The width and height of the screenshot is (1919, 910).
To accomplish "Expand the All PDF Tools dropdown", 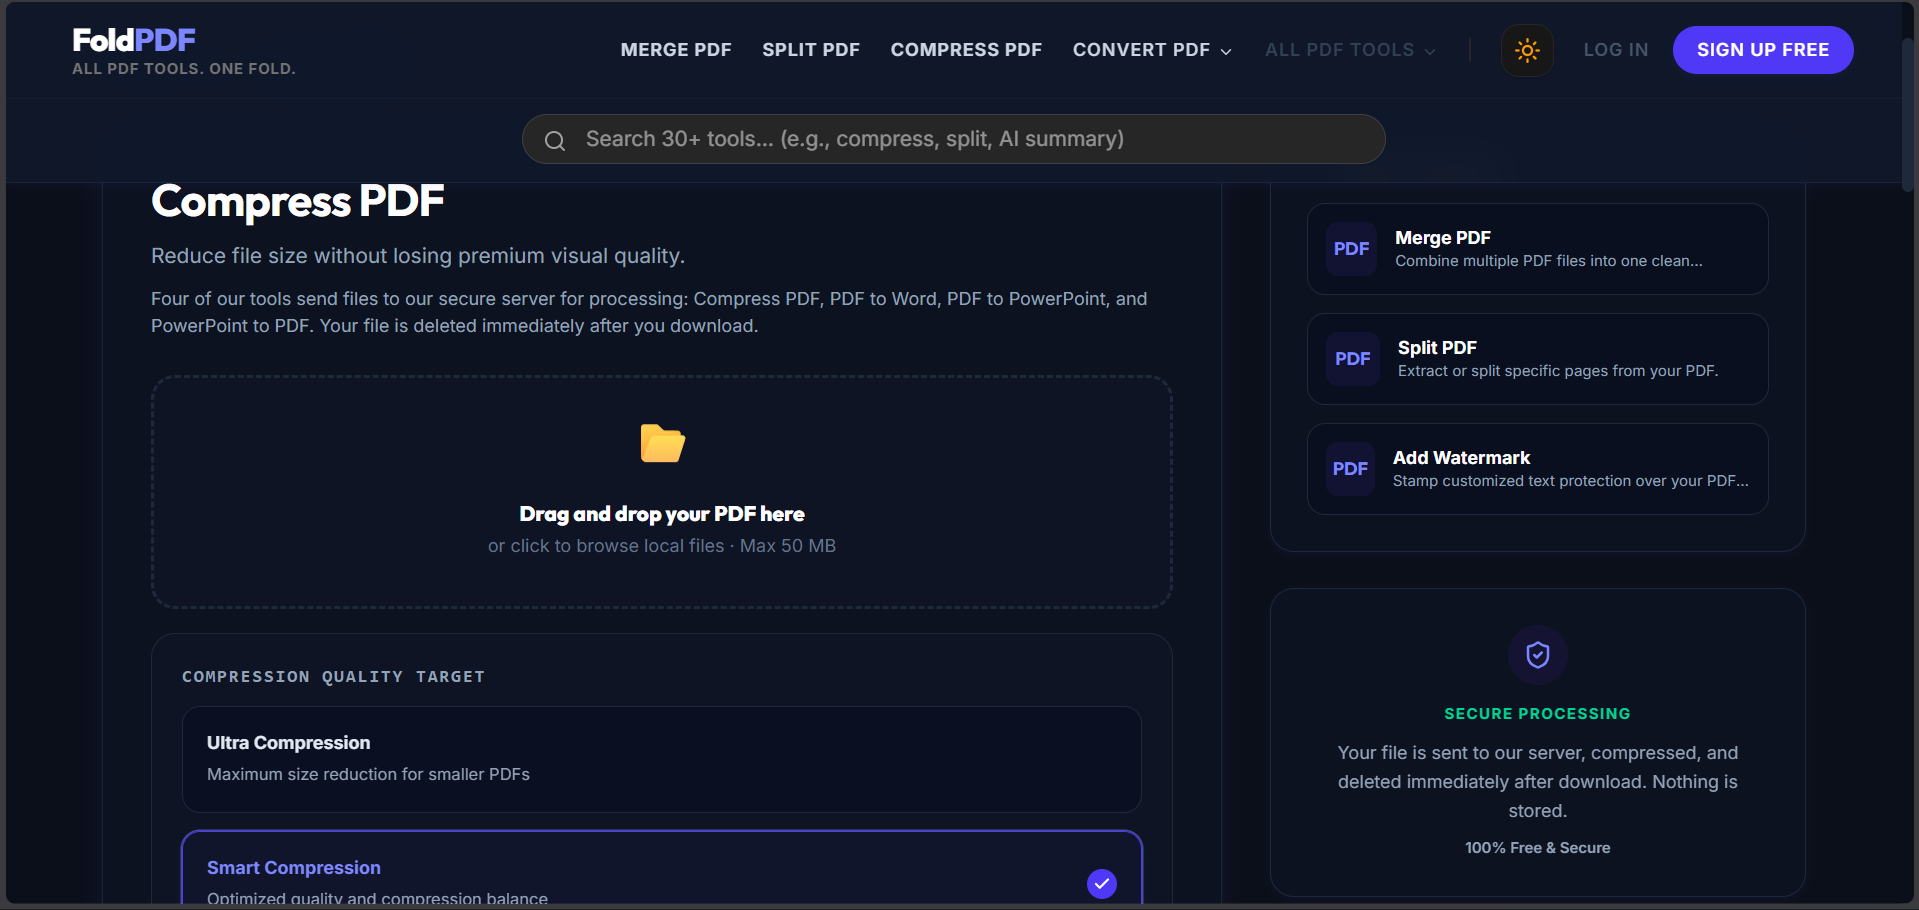I will coord(1350,50).
